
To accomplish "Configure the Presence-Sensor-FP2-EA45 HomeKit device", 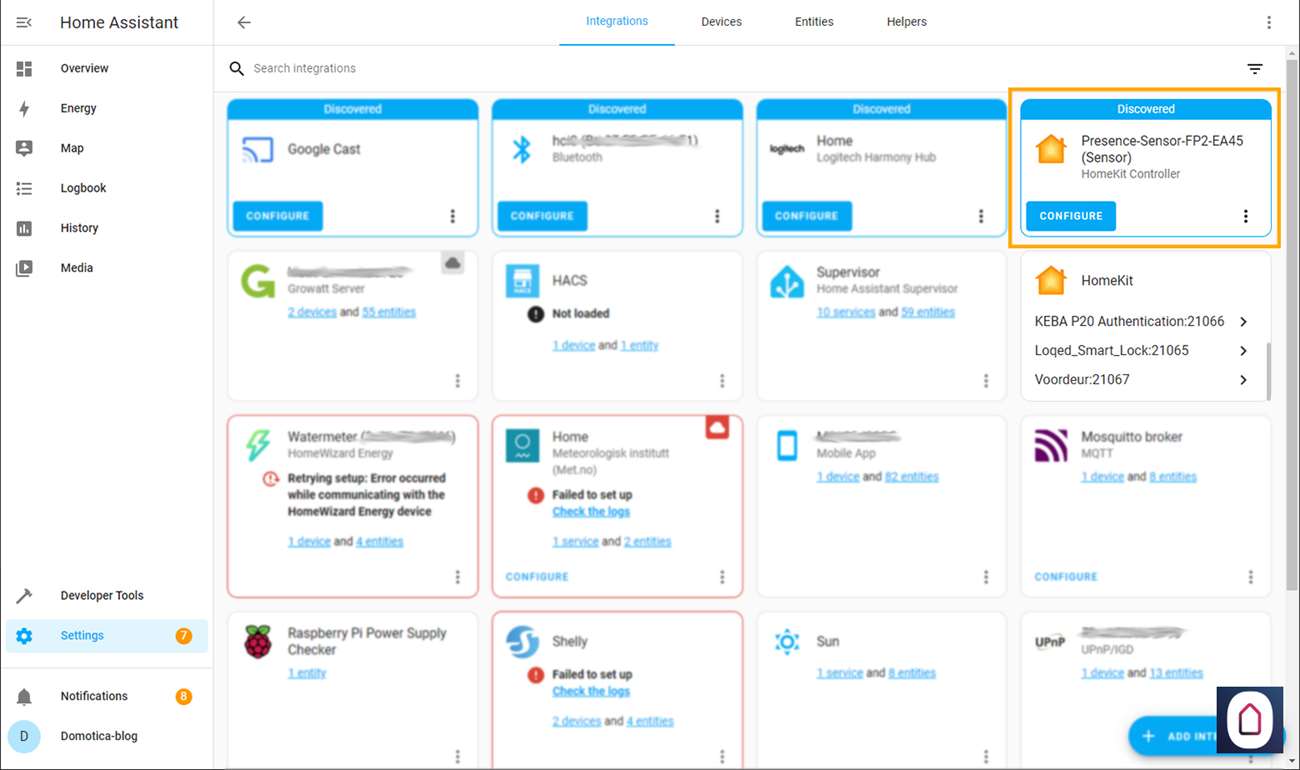I will [x=1070, y=216].
